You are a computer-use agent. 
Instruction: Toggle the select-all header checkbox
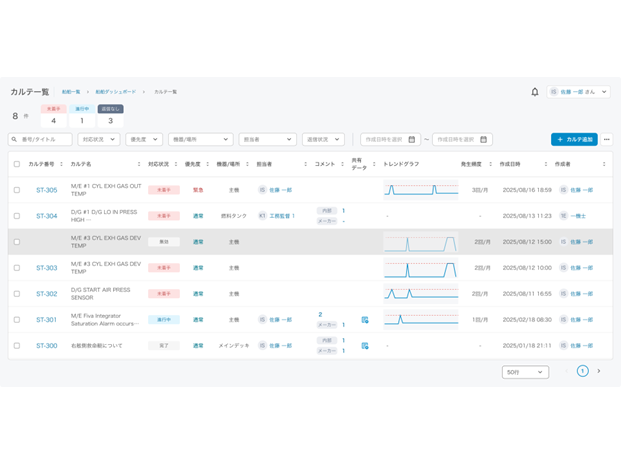tap(17, 164)
